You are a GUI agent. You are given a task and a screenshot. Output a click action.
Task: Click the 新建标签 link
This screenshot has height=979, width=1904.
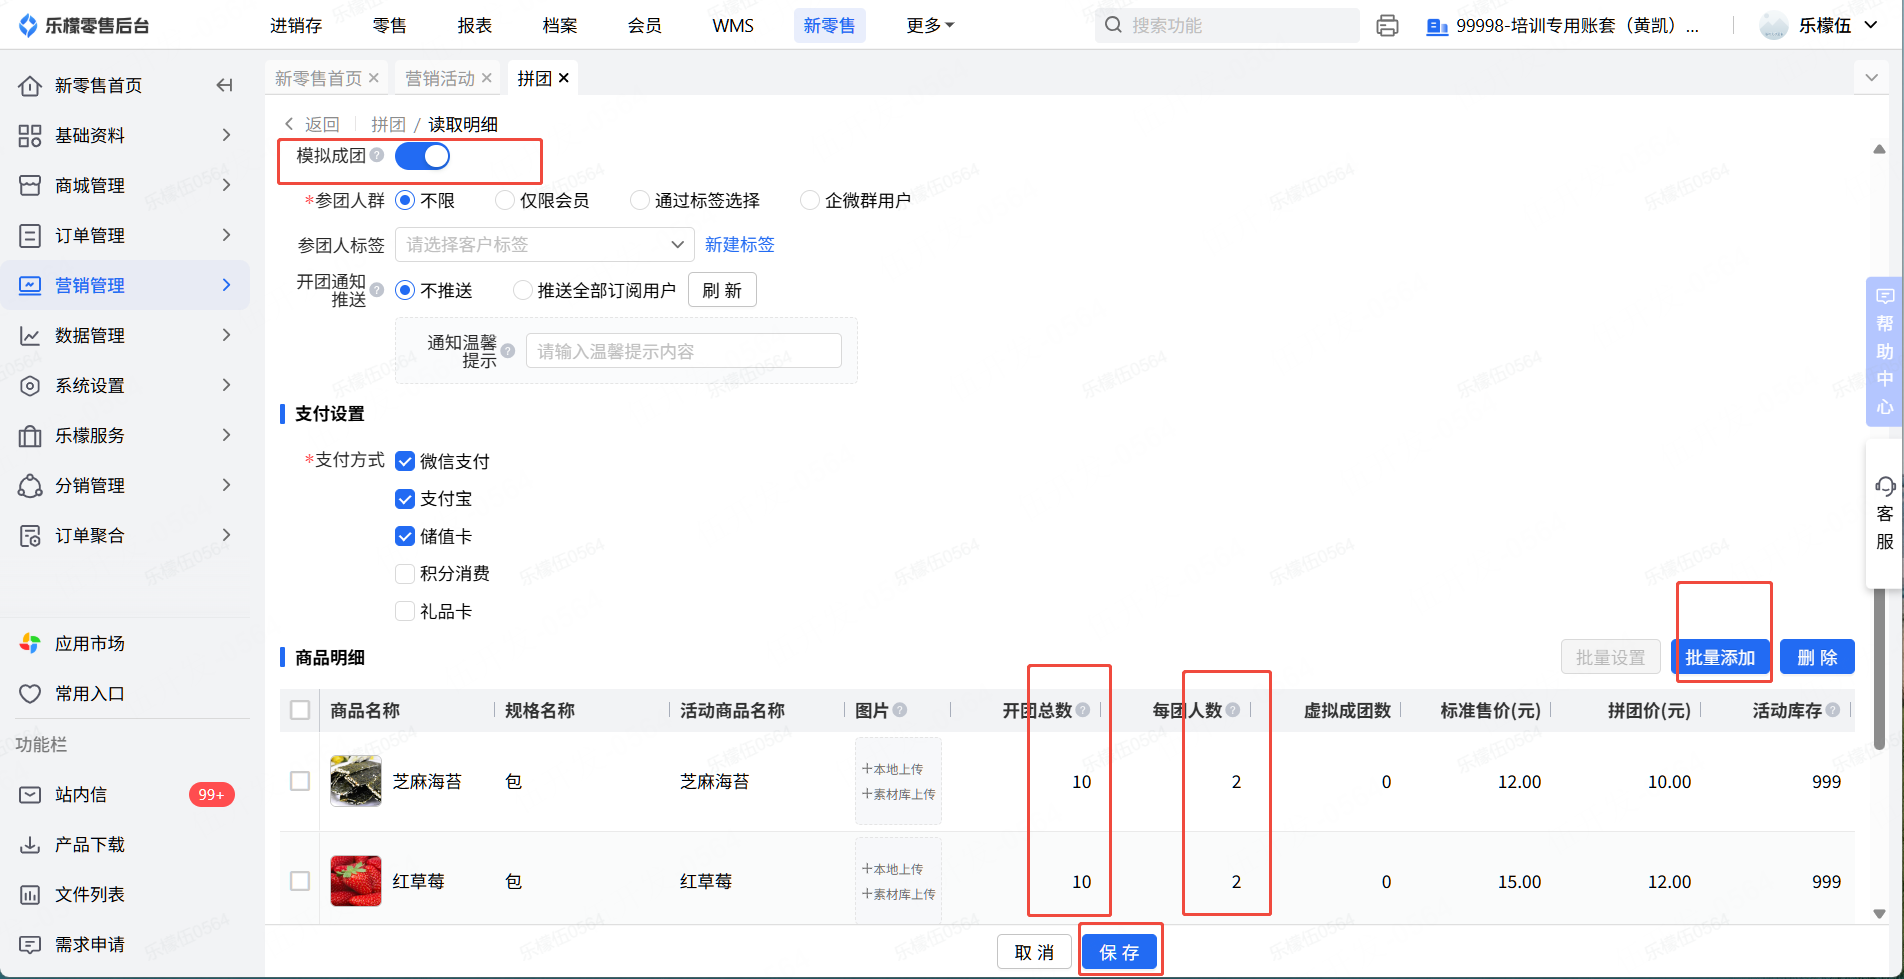pyautogui.click(x=740, y=245)
